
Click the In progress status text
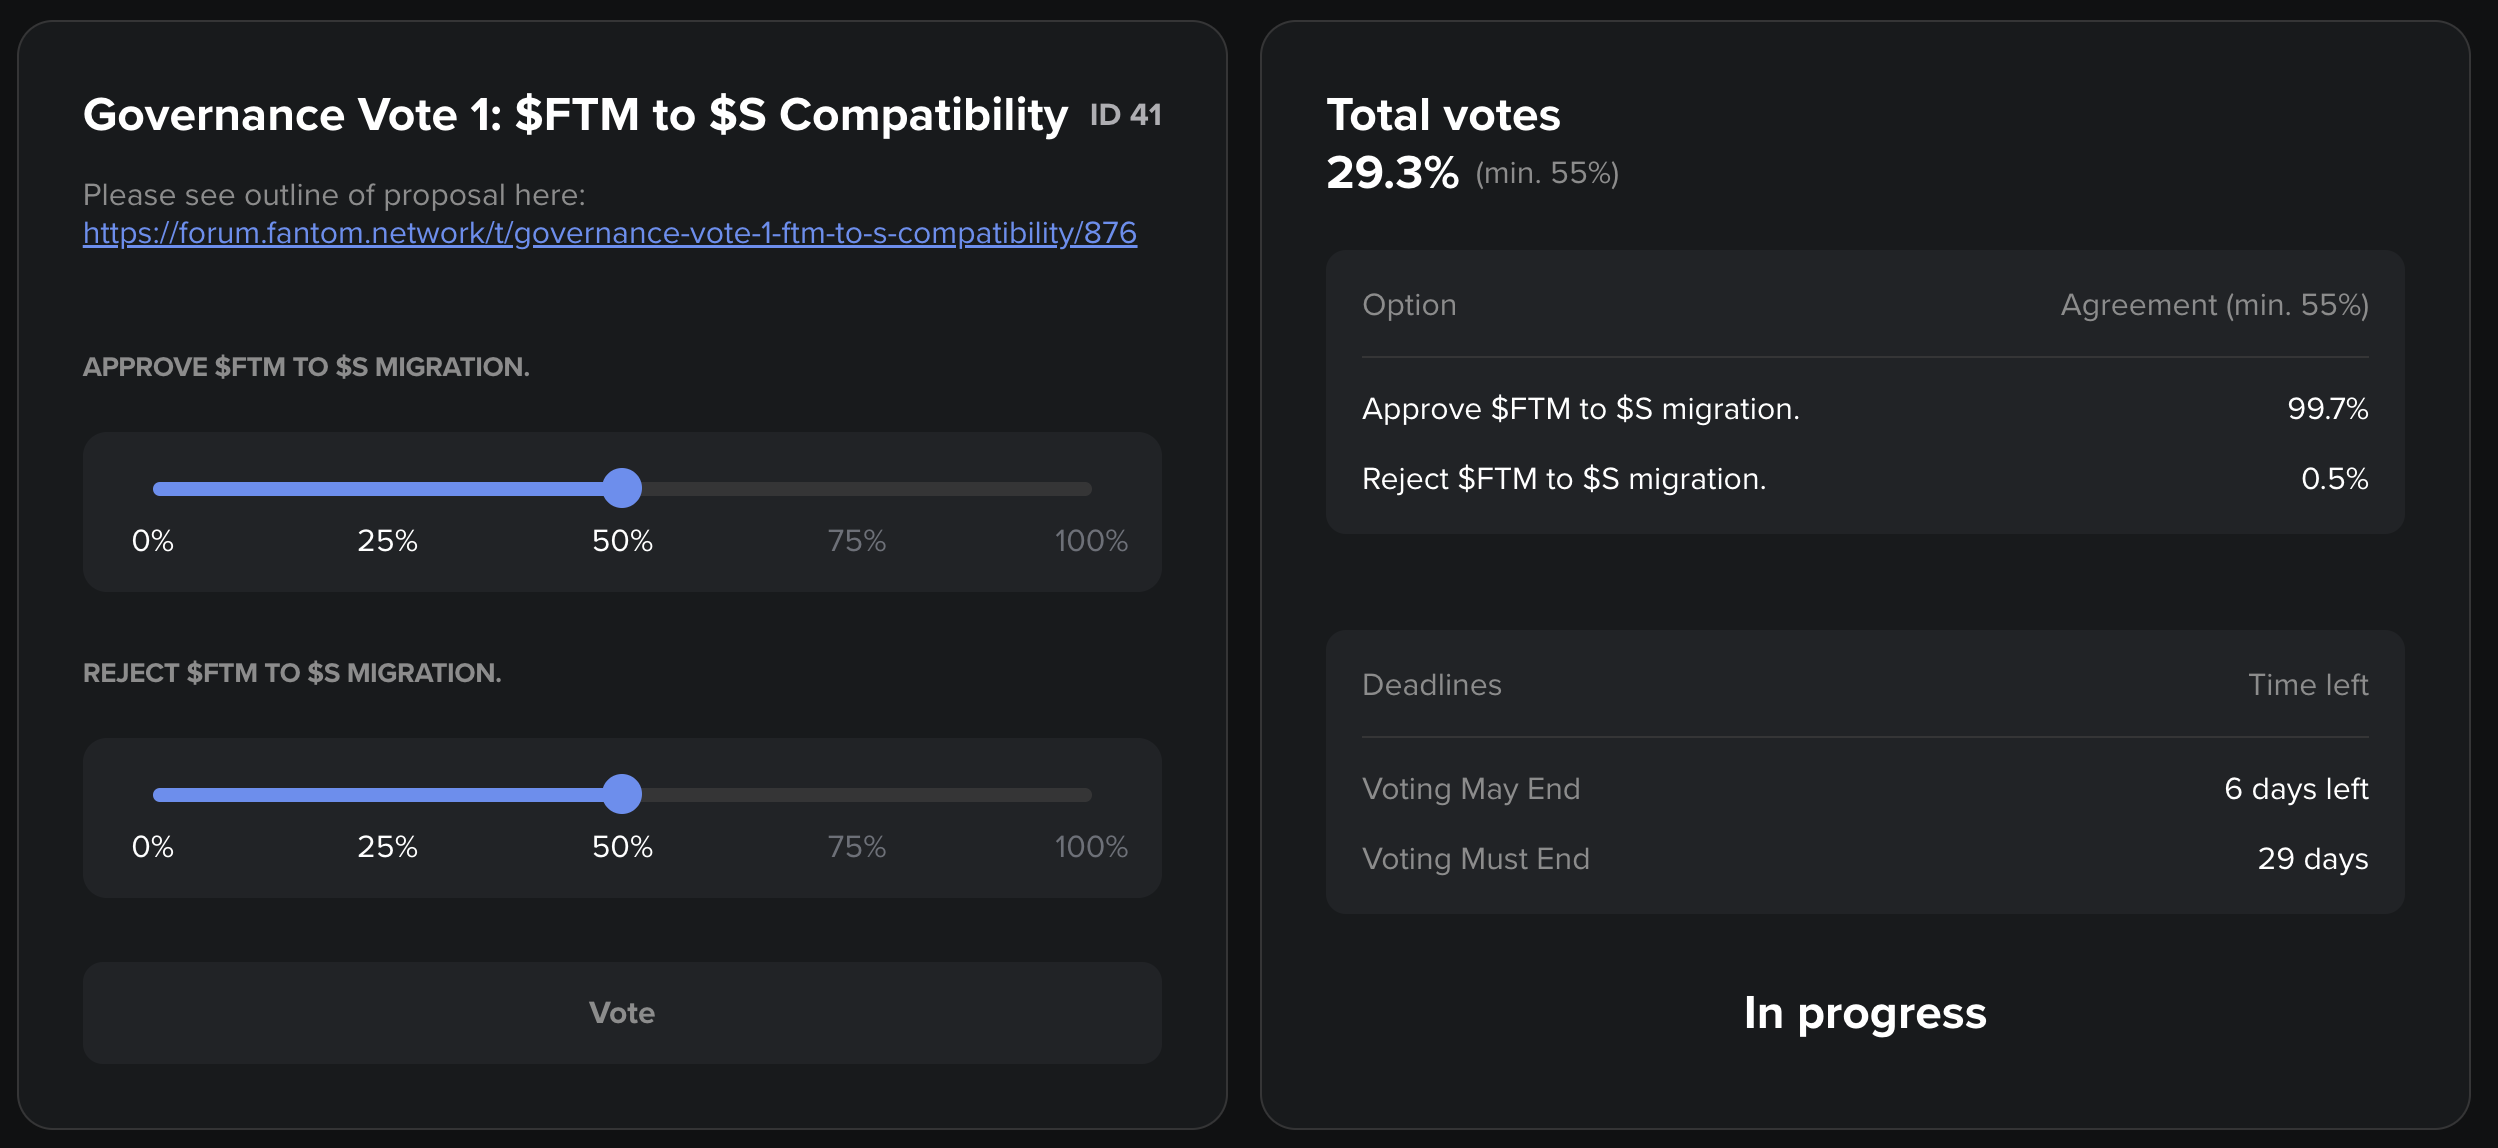pyautogui.click(x=1864, y=1013)
